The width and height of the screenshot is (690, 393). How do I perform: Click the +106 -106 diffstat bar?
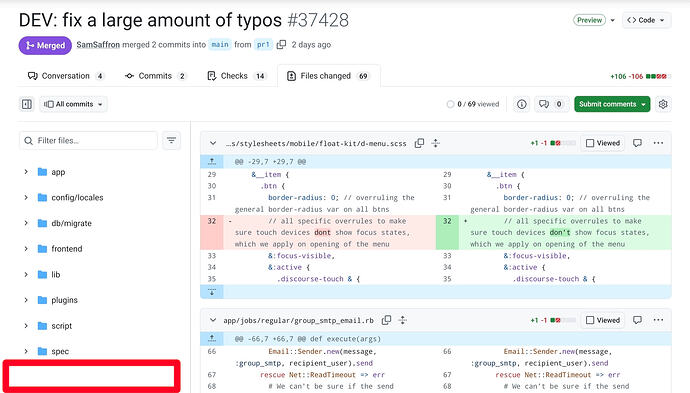[640, 77]
